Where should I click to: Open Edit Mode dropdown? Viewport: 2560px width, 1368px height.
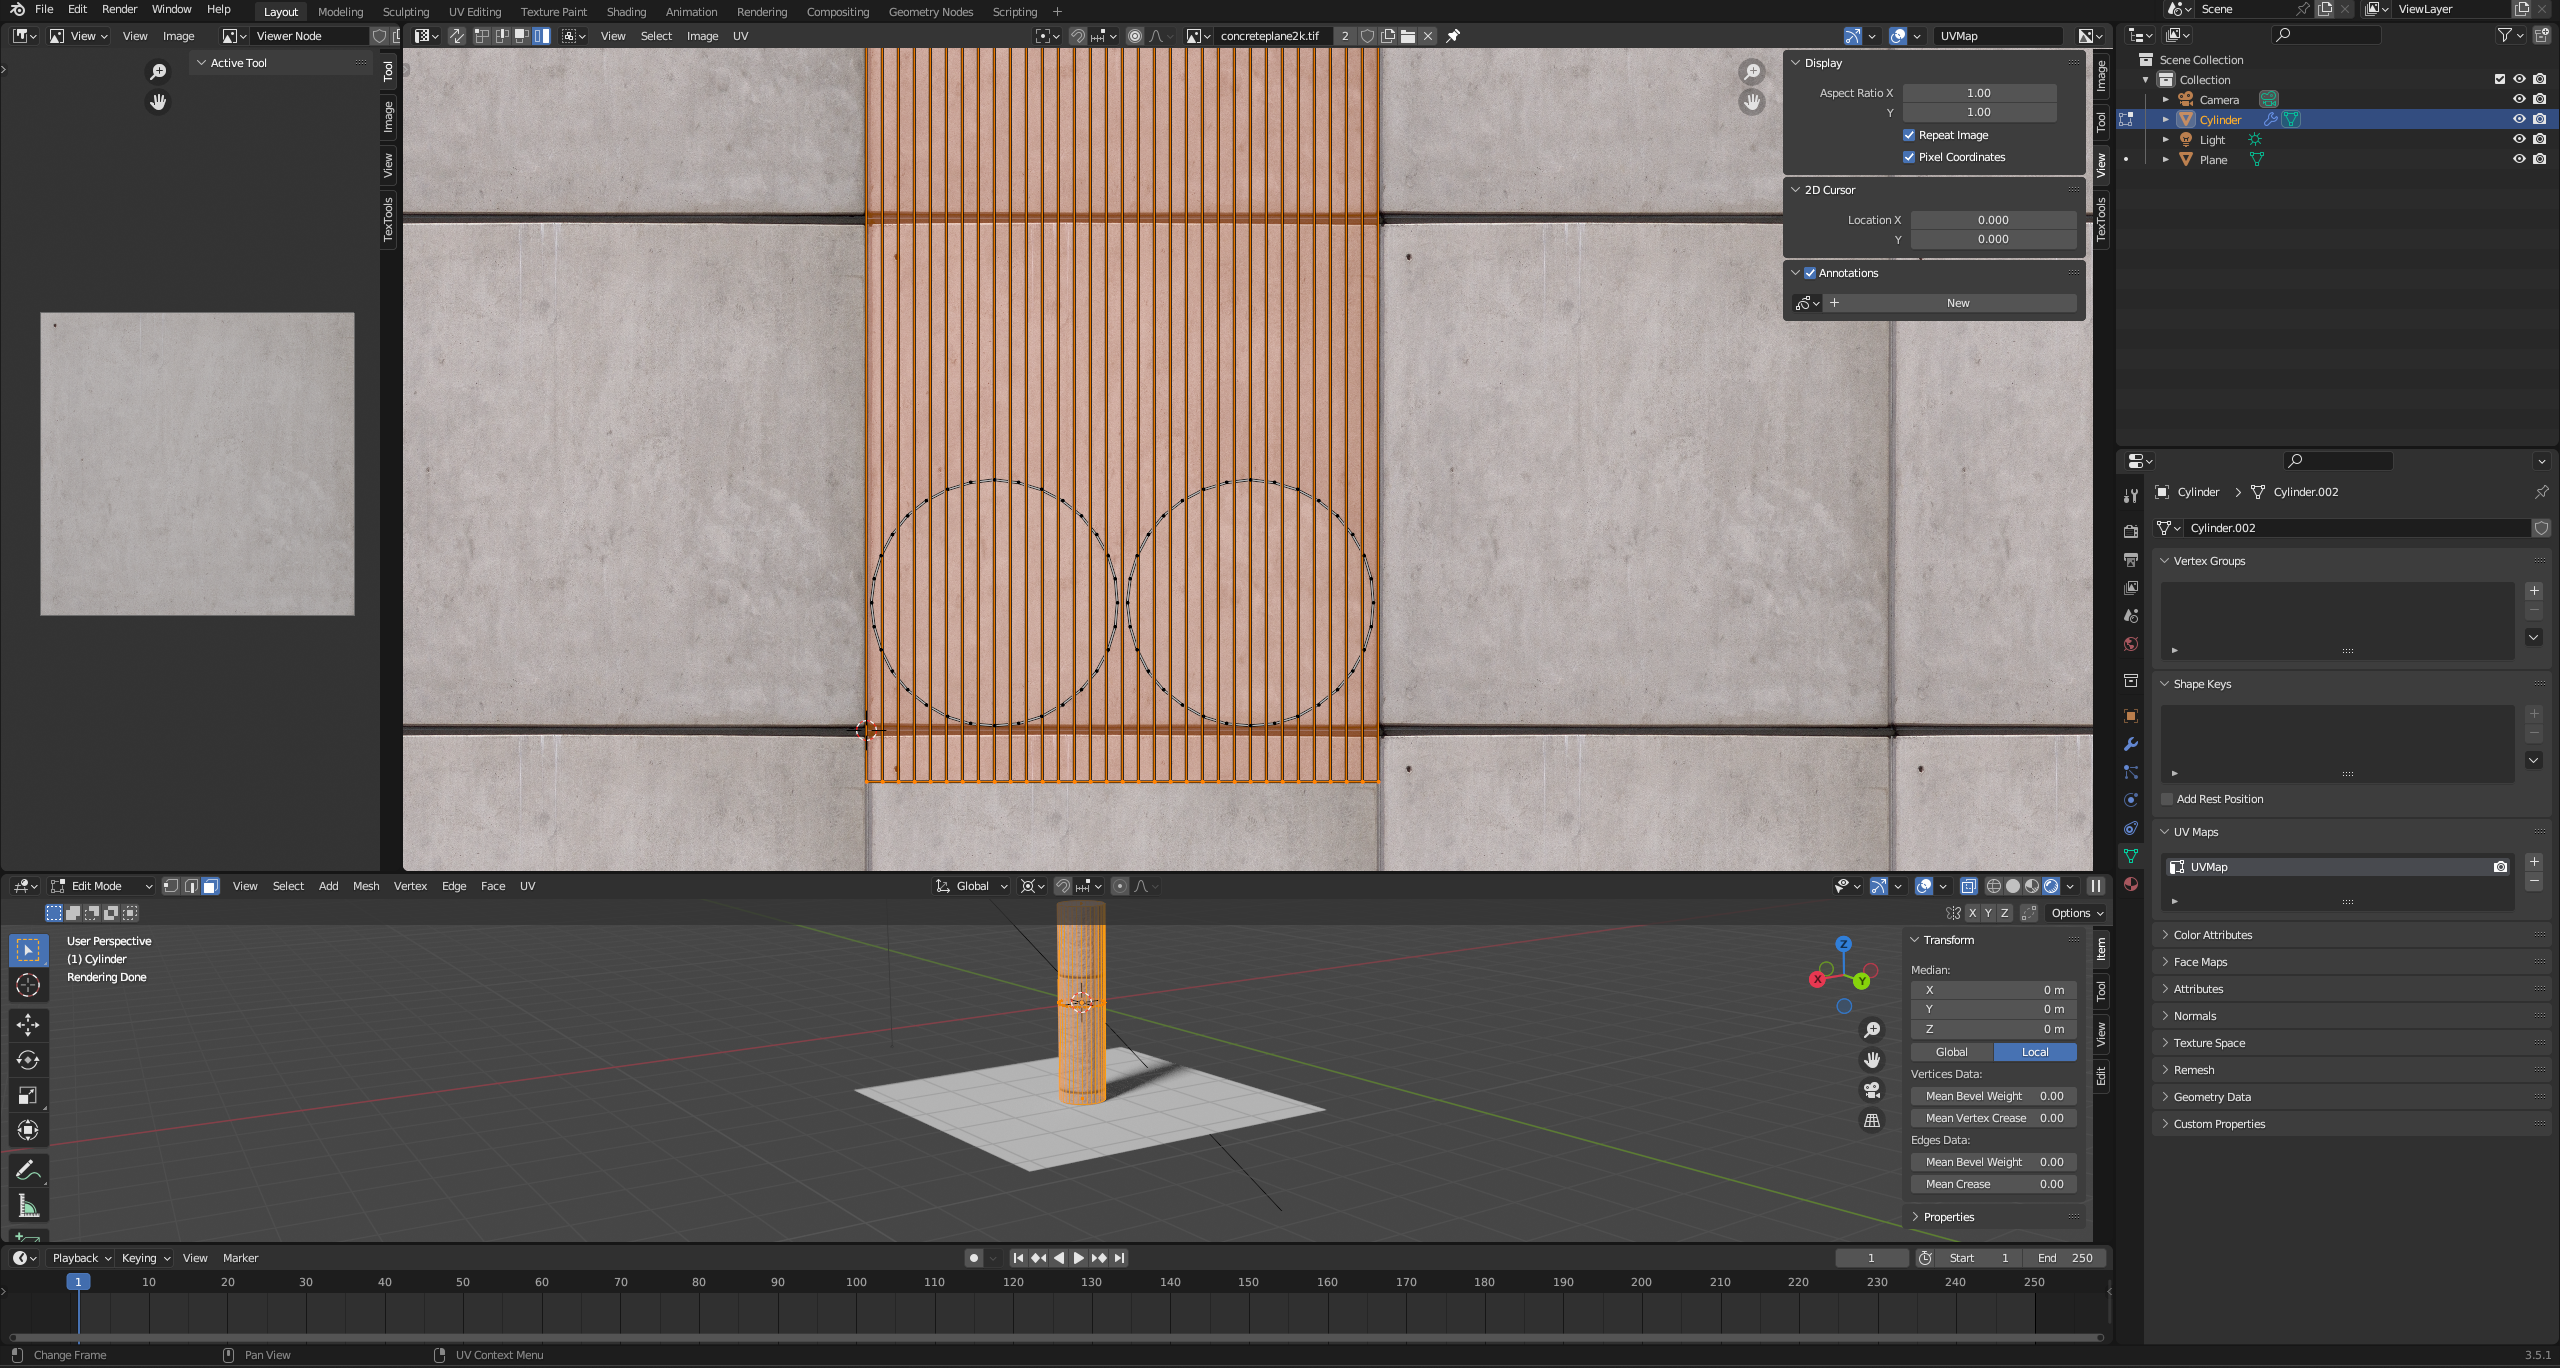(102, 886)
